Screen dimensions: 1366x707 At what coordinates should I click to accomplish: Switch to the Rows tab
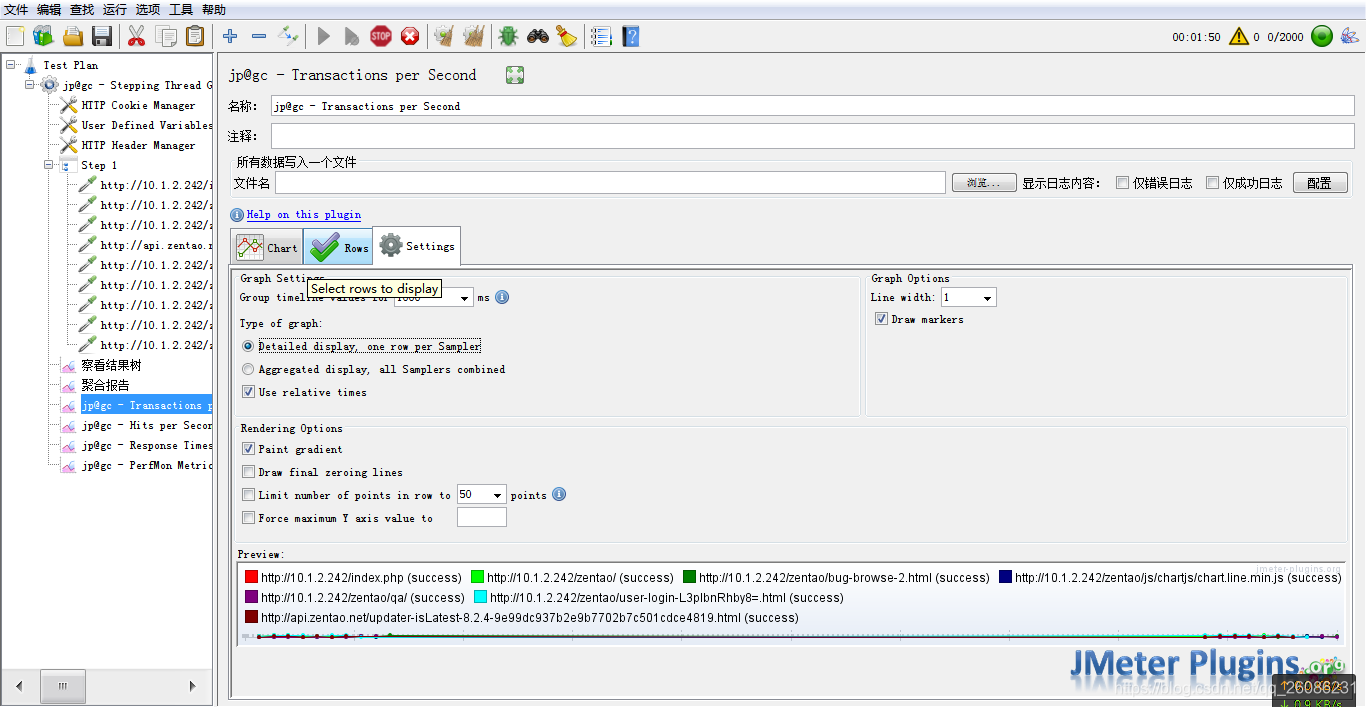[x=338, y=248]
